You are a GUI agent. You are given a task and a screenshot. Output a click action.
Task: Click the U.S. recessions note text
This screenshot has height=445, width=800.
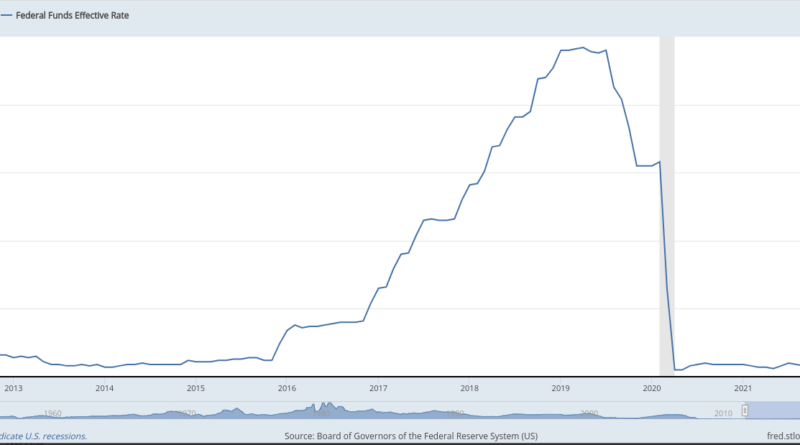coord(43,436)
